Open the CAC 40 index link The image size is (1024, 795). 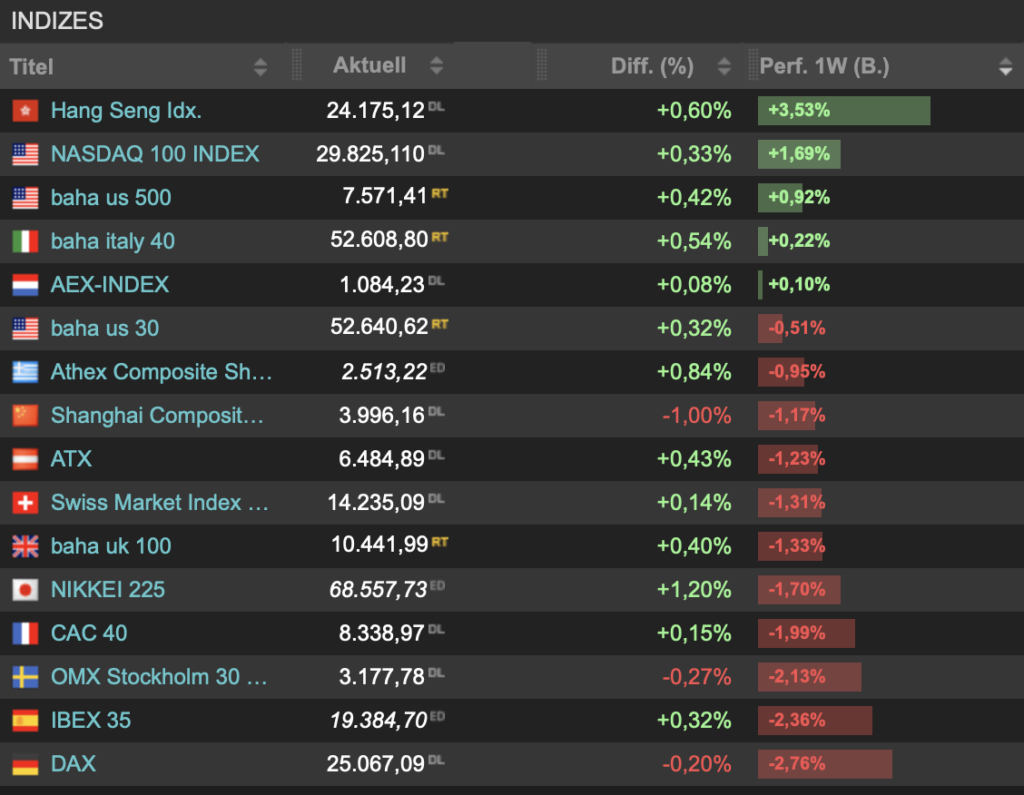point(89,633)
